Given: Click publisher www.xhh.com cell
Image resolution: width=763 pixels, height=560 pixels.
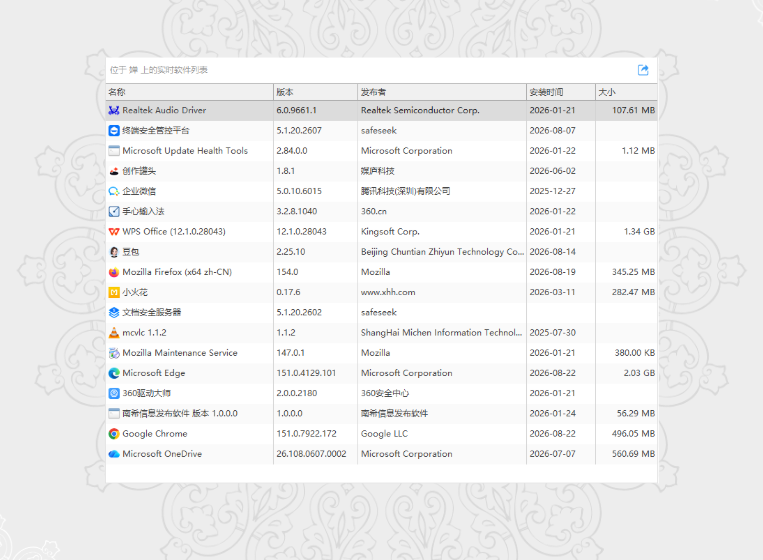Looking at the screenshot, I should point(388,292).
